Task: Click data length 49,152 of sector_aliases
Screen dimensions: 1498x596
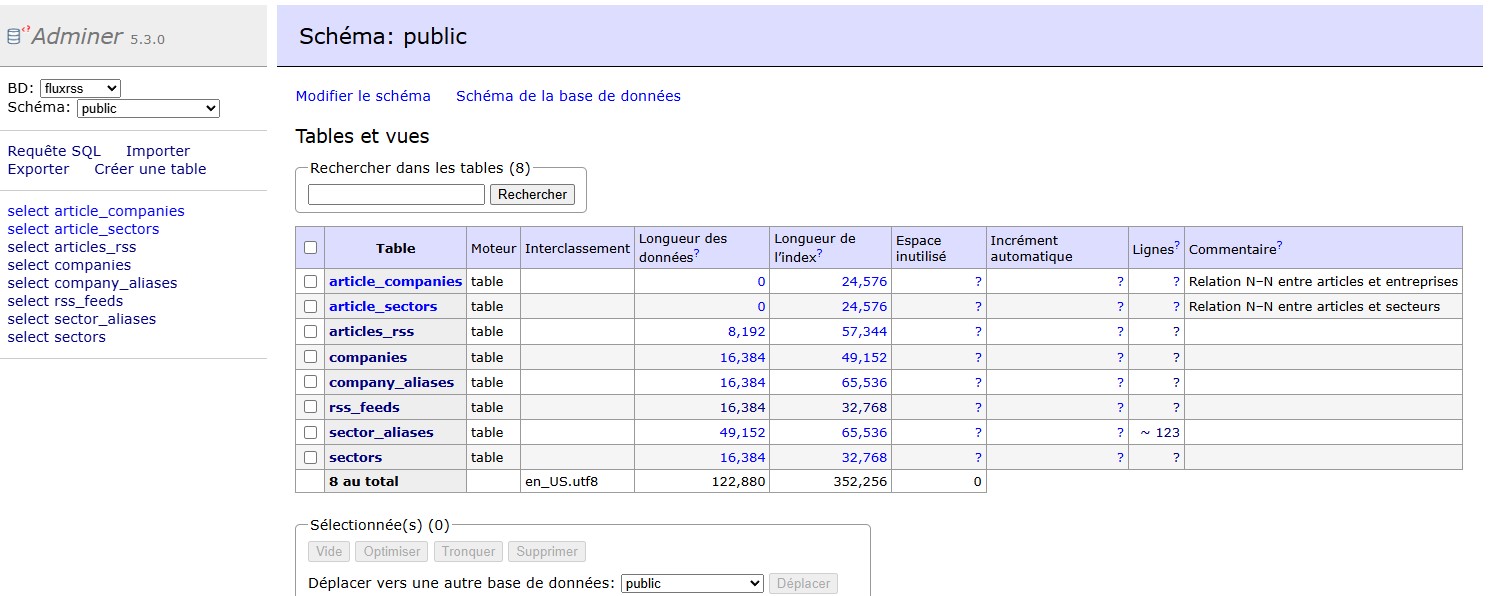Action: pos(742,432)
